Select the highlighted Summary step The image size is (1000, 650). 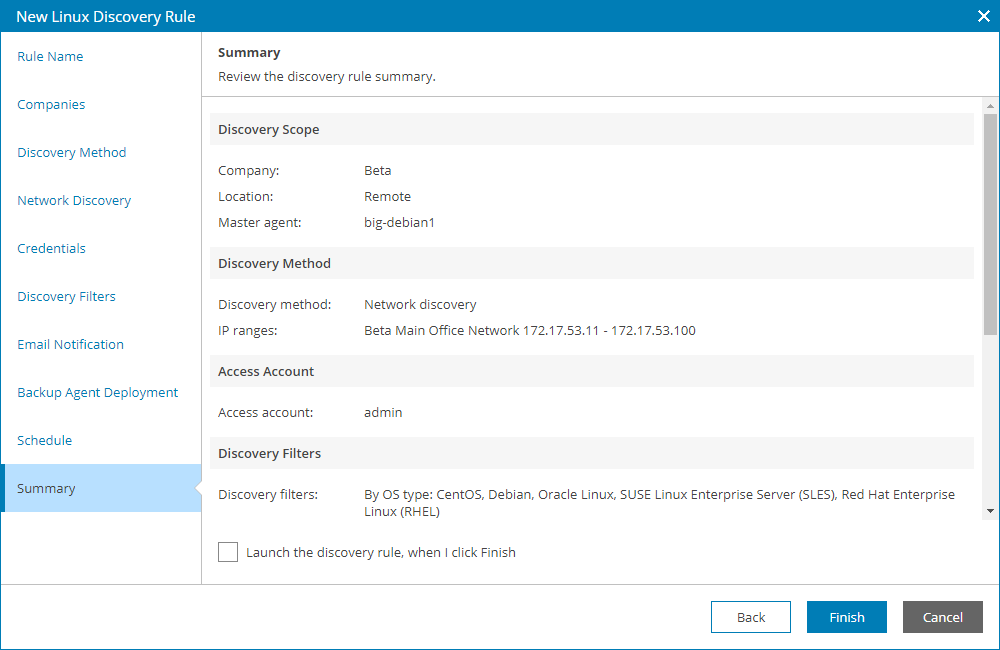46,488
